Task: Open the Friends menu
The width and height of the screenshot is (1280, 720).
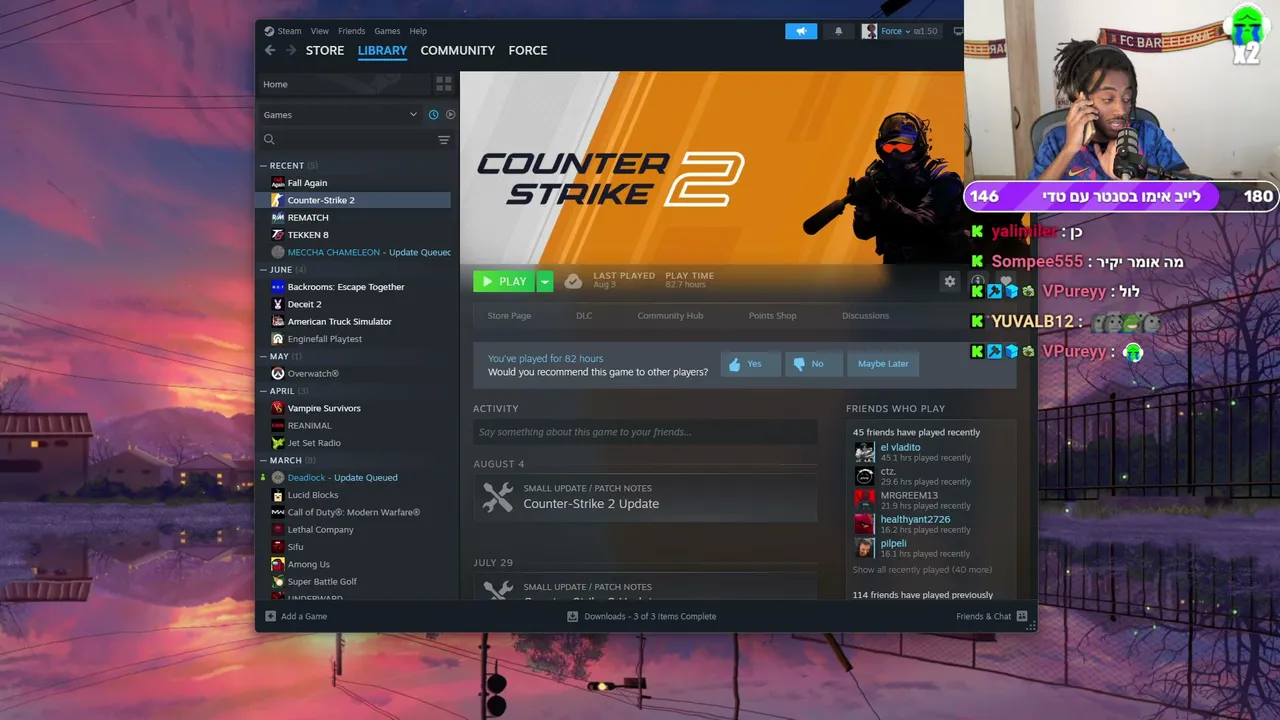Action: pos(352,31)
